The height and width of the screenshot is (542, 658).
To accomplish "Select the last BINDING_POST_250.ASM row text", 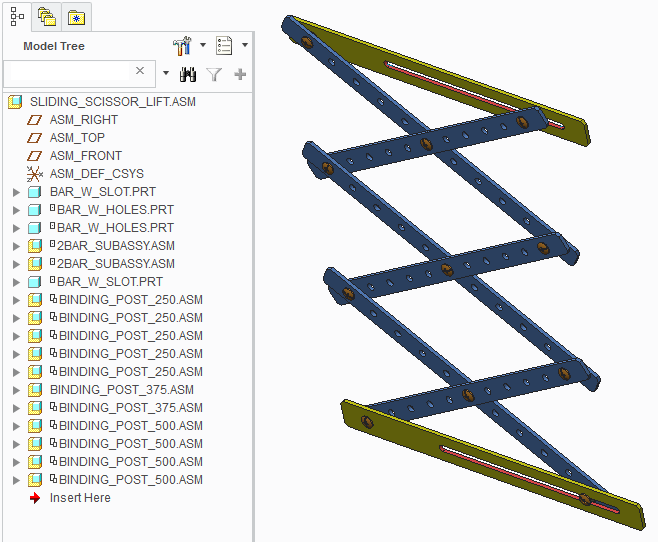I will [131, 372].
